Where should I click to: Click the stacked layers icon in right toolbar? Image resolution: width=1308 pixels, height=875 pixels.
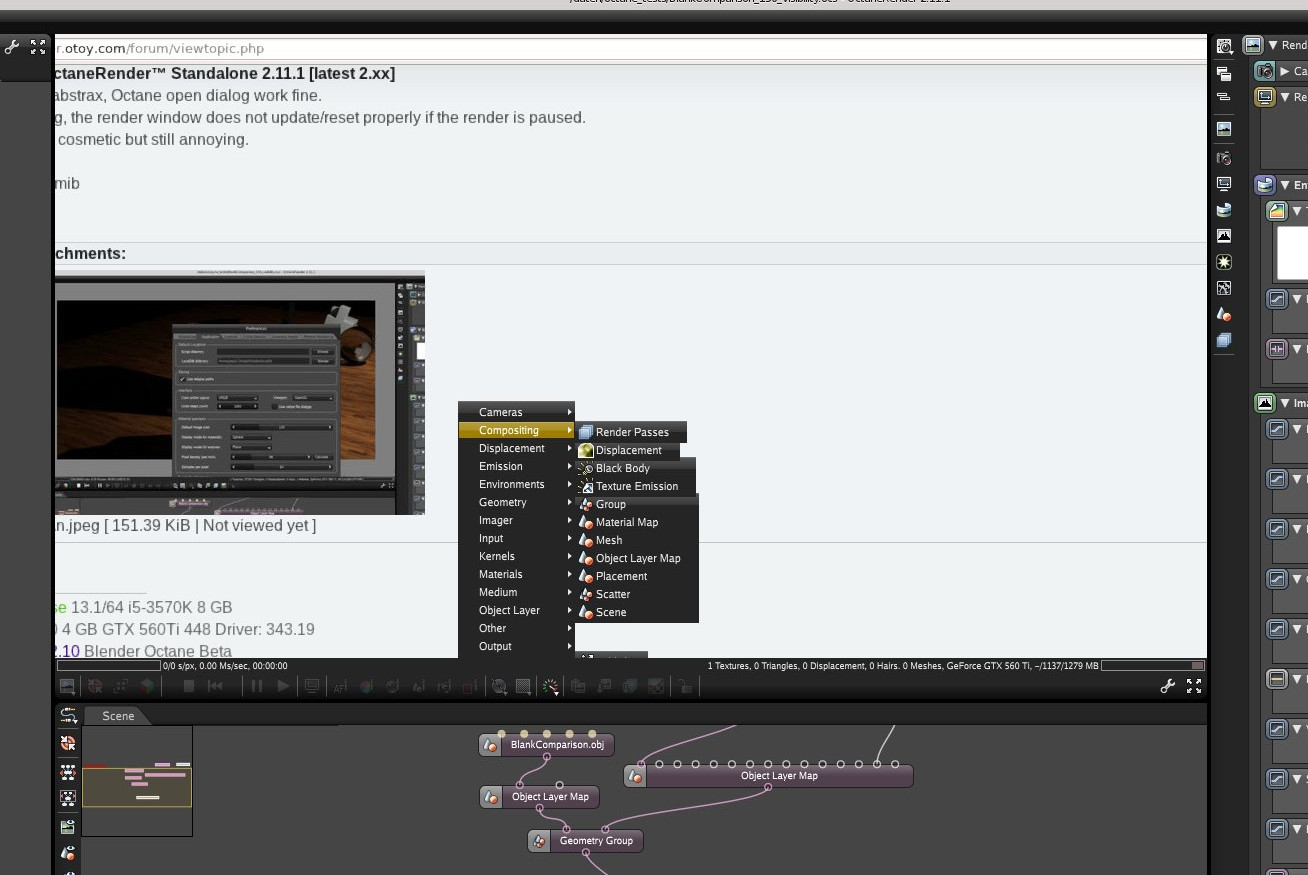point(1224,340)
